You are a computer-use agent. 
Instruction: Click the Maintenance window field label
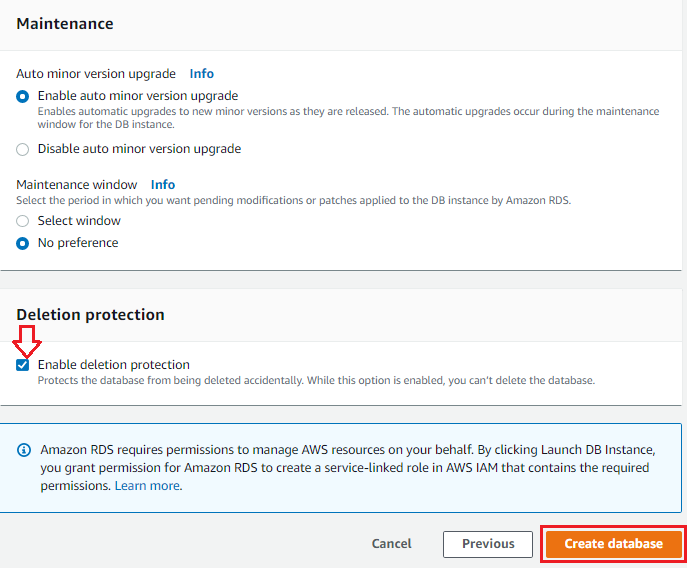77,185
